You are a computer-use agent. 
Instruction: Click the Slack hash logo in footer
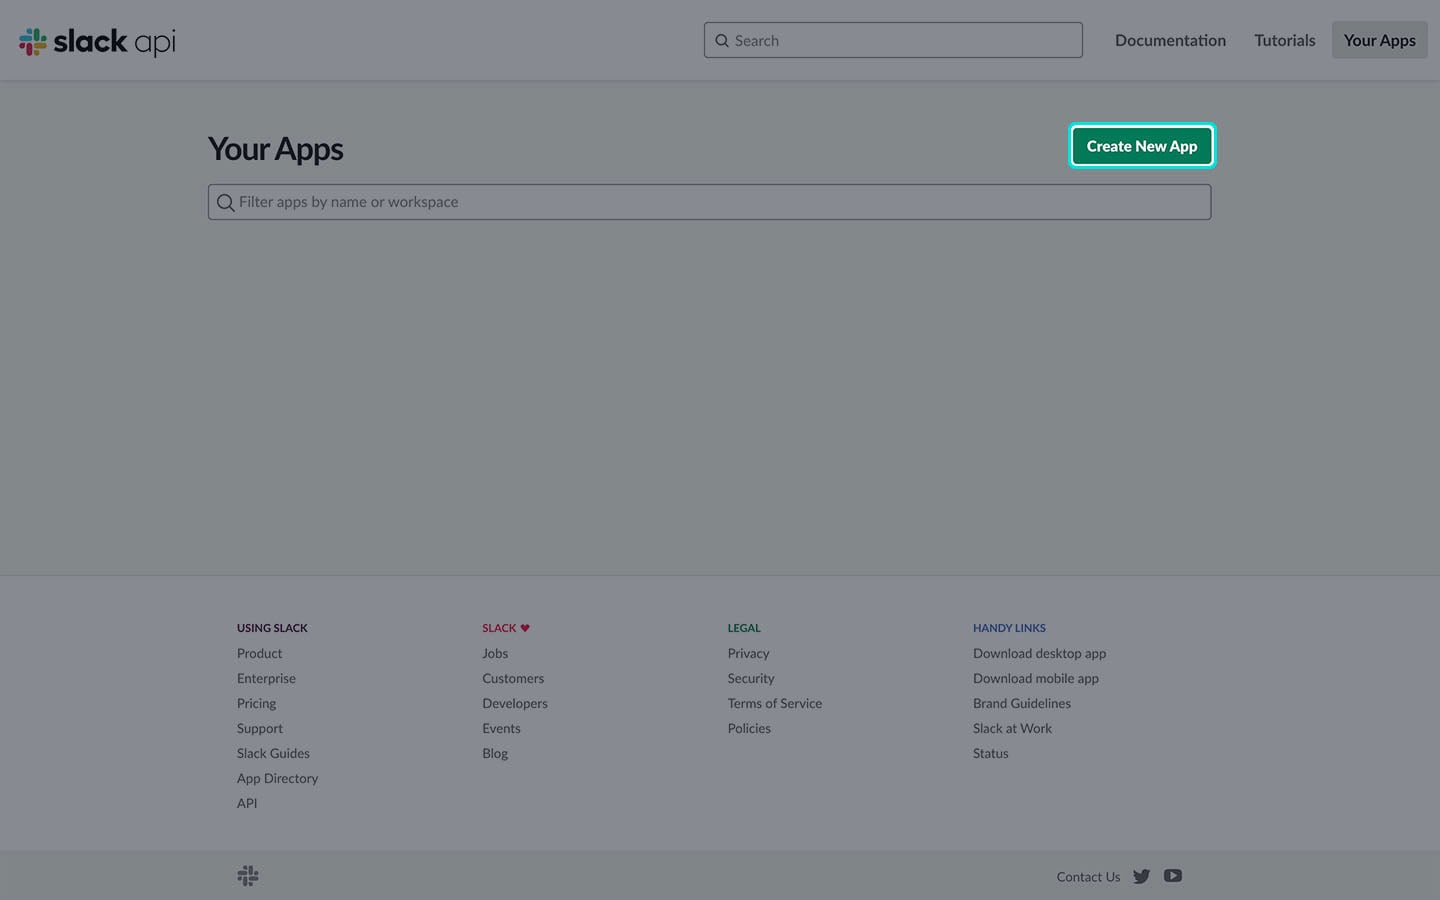[248, 876]
